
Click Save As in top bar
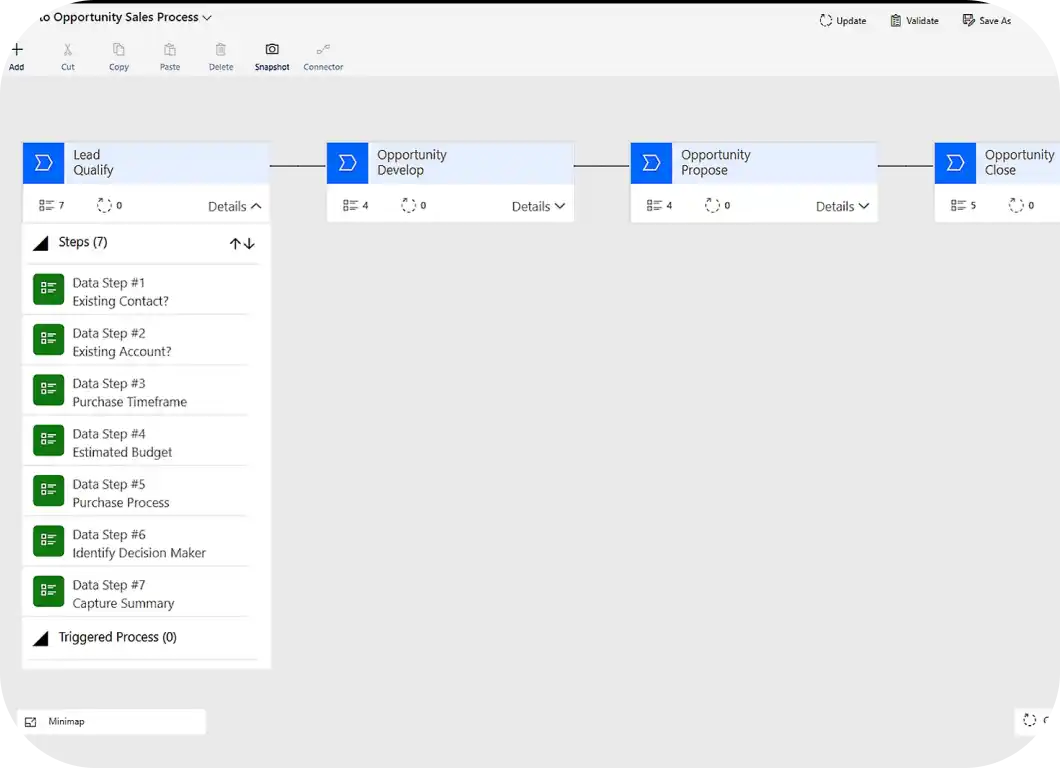[x=986, y=20]
